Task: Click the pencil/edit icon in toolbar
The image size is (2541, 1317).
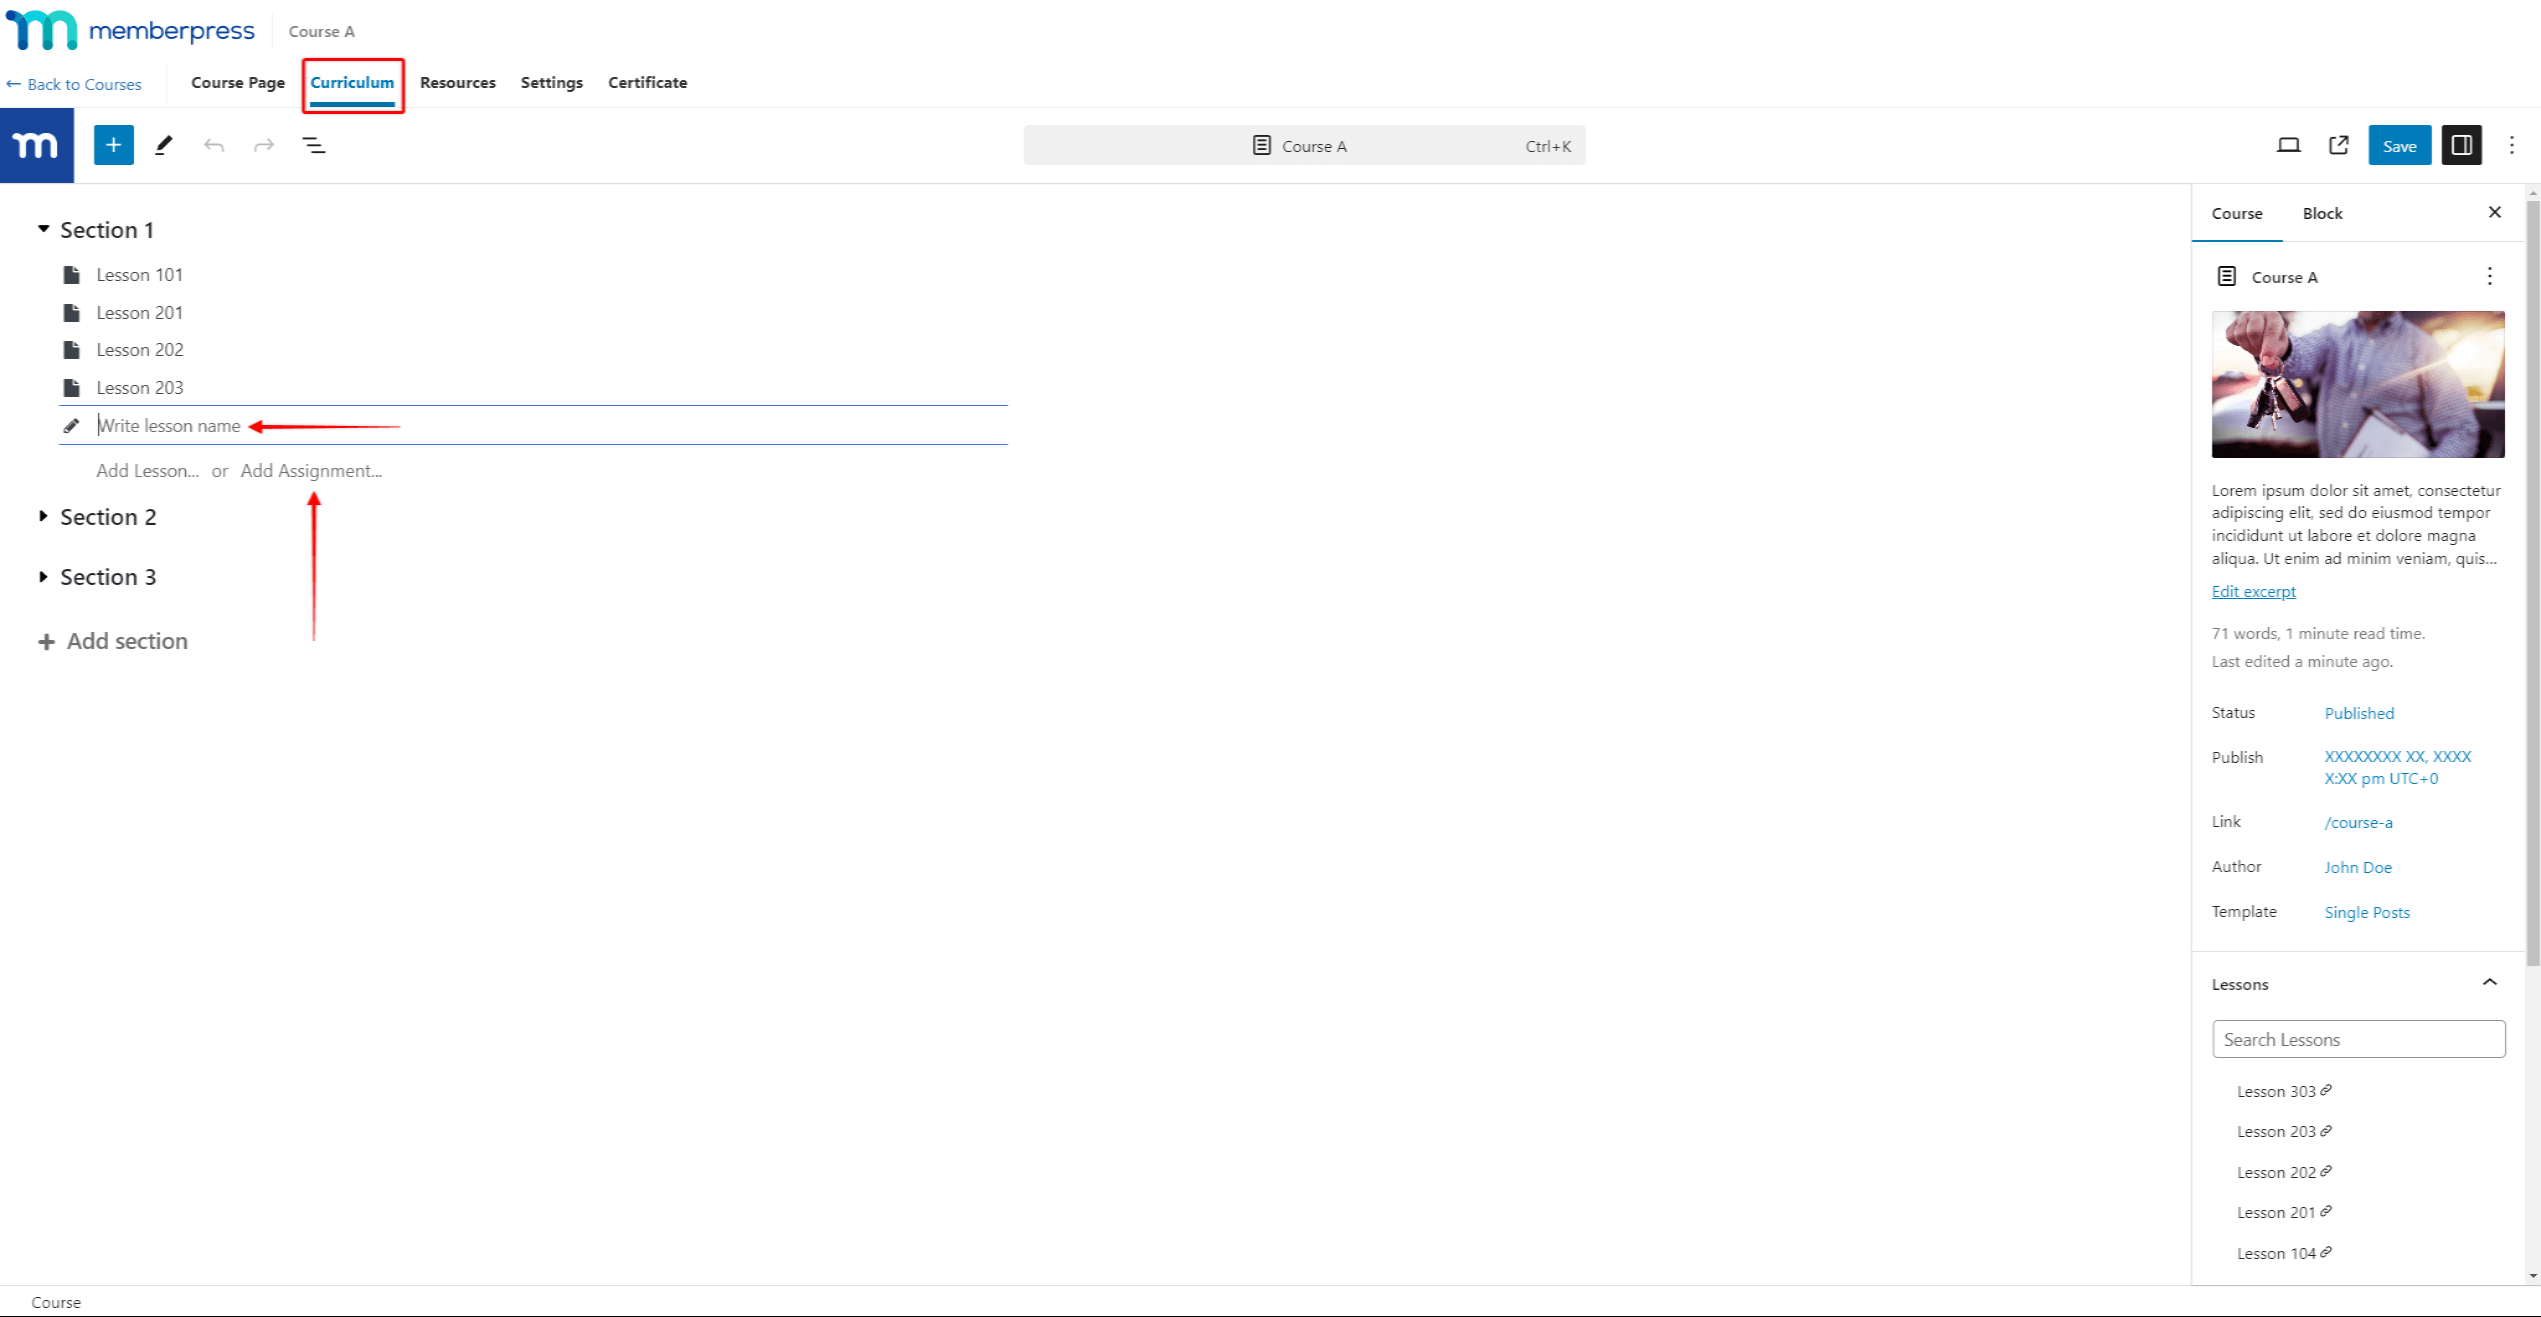Action: [x=163, y=144]
